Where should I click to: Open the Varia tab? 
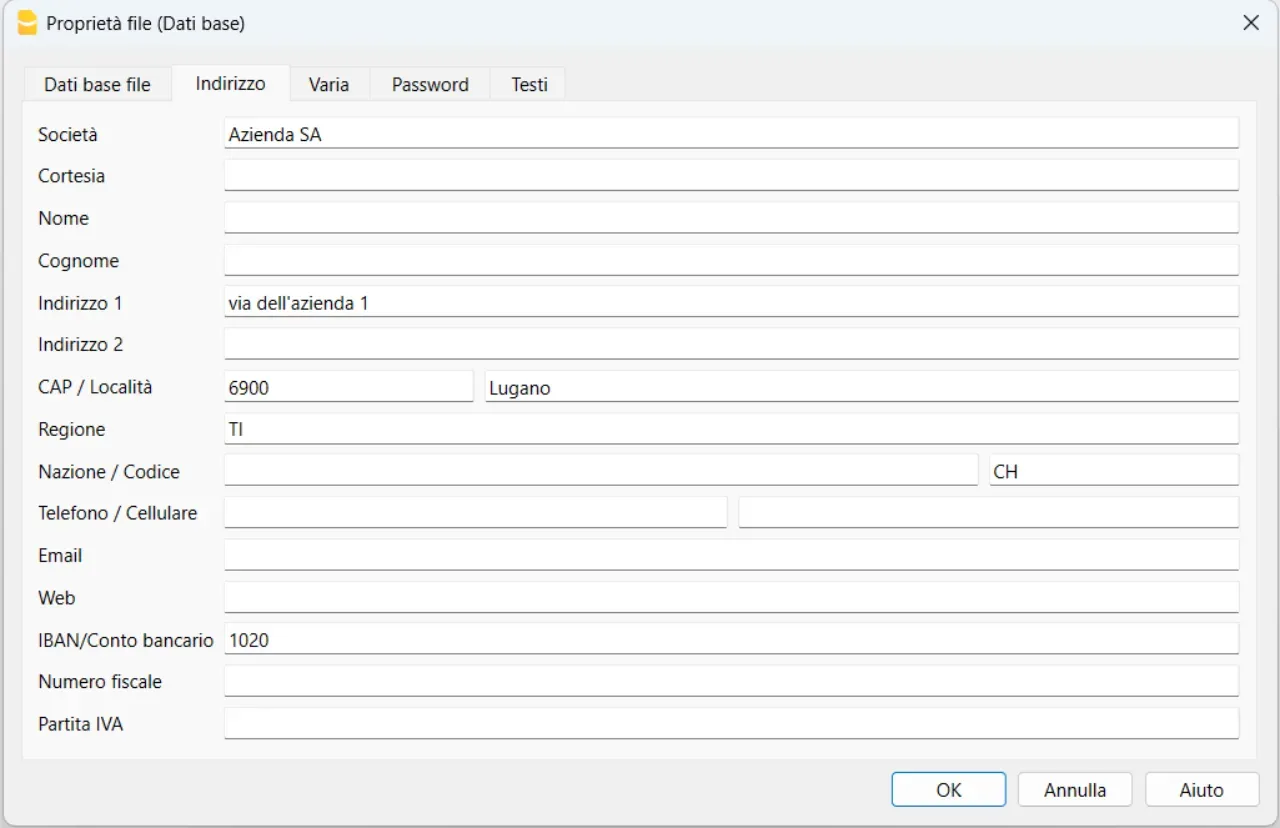329,85
